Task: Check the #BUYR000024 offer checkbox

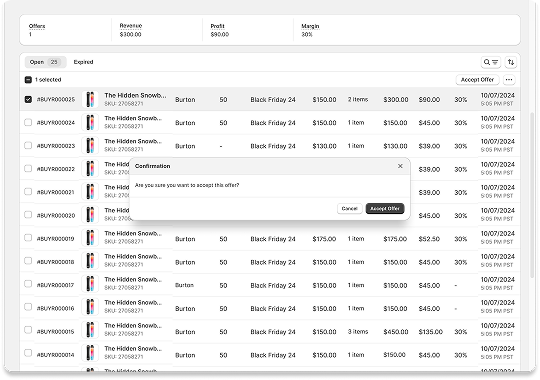Action: click(28, 122)
